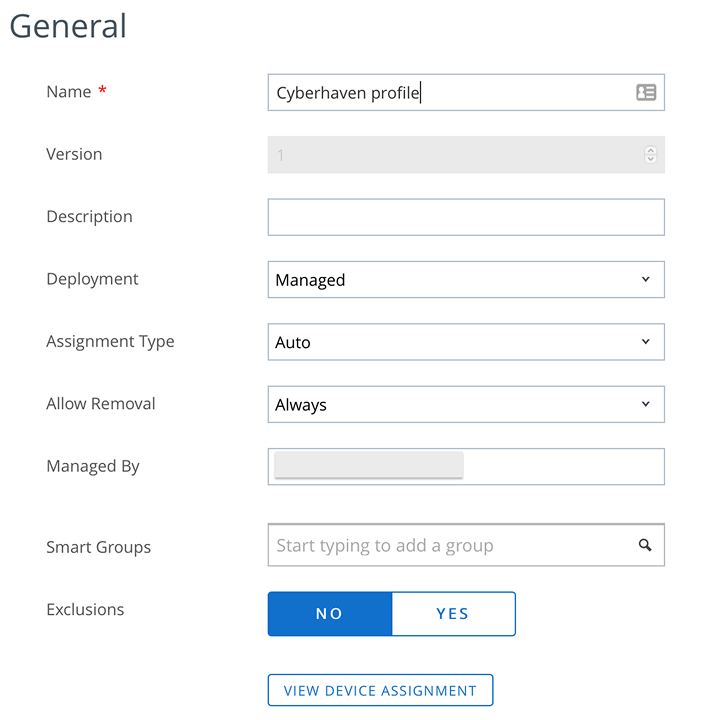Open the Allow Removal dropdown showing Always
Viewport: 710px width, 720px height.
coord(465,405)
